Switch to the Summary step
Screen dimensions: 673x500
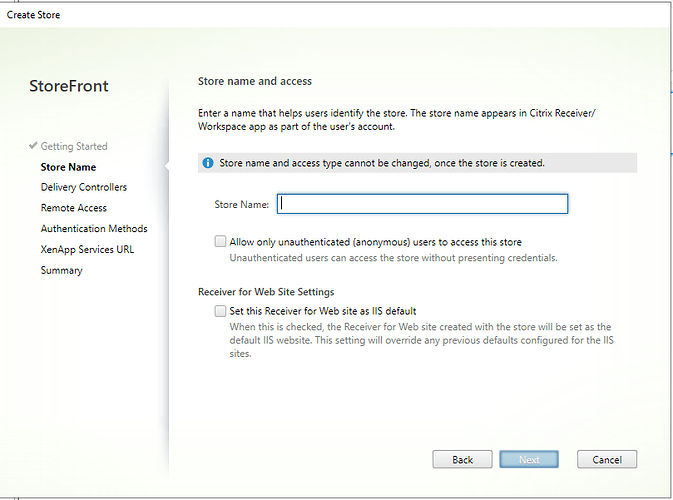[x=61, y=270]
